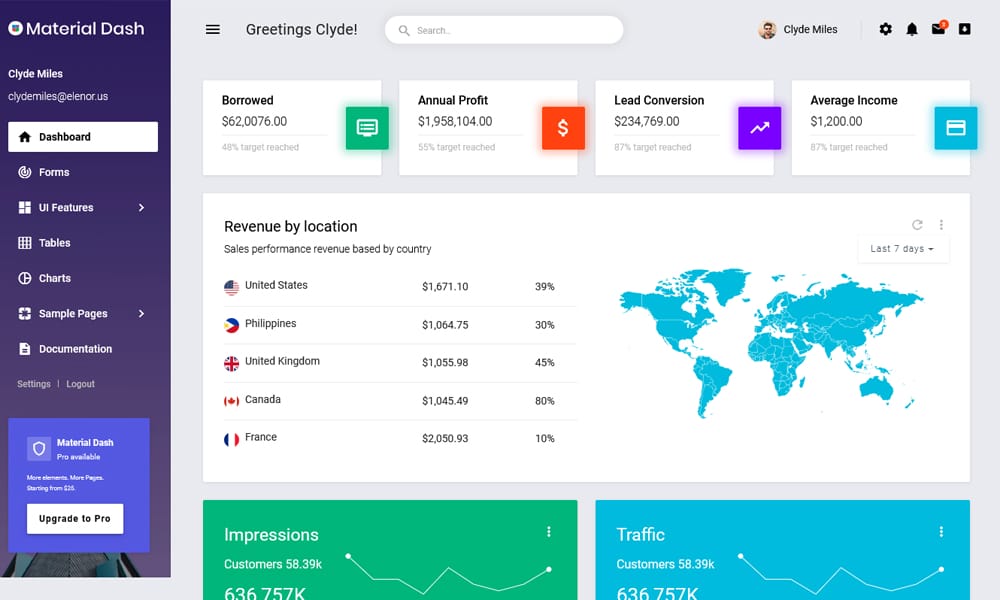Open the Impressions card options menu

tap(548, 532)
